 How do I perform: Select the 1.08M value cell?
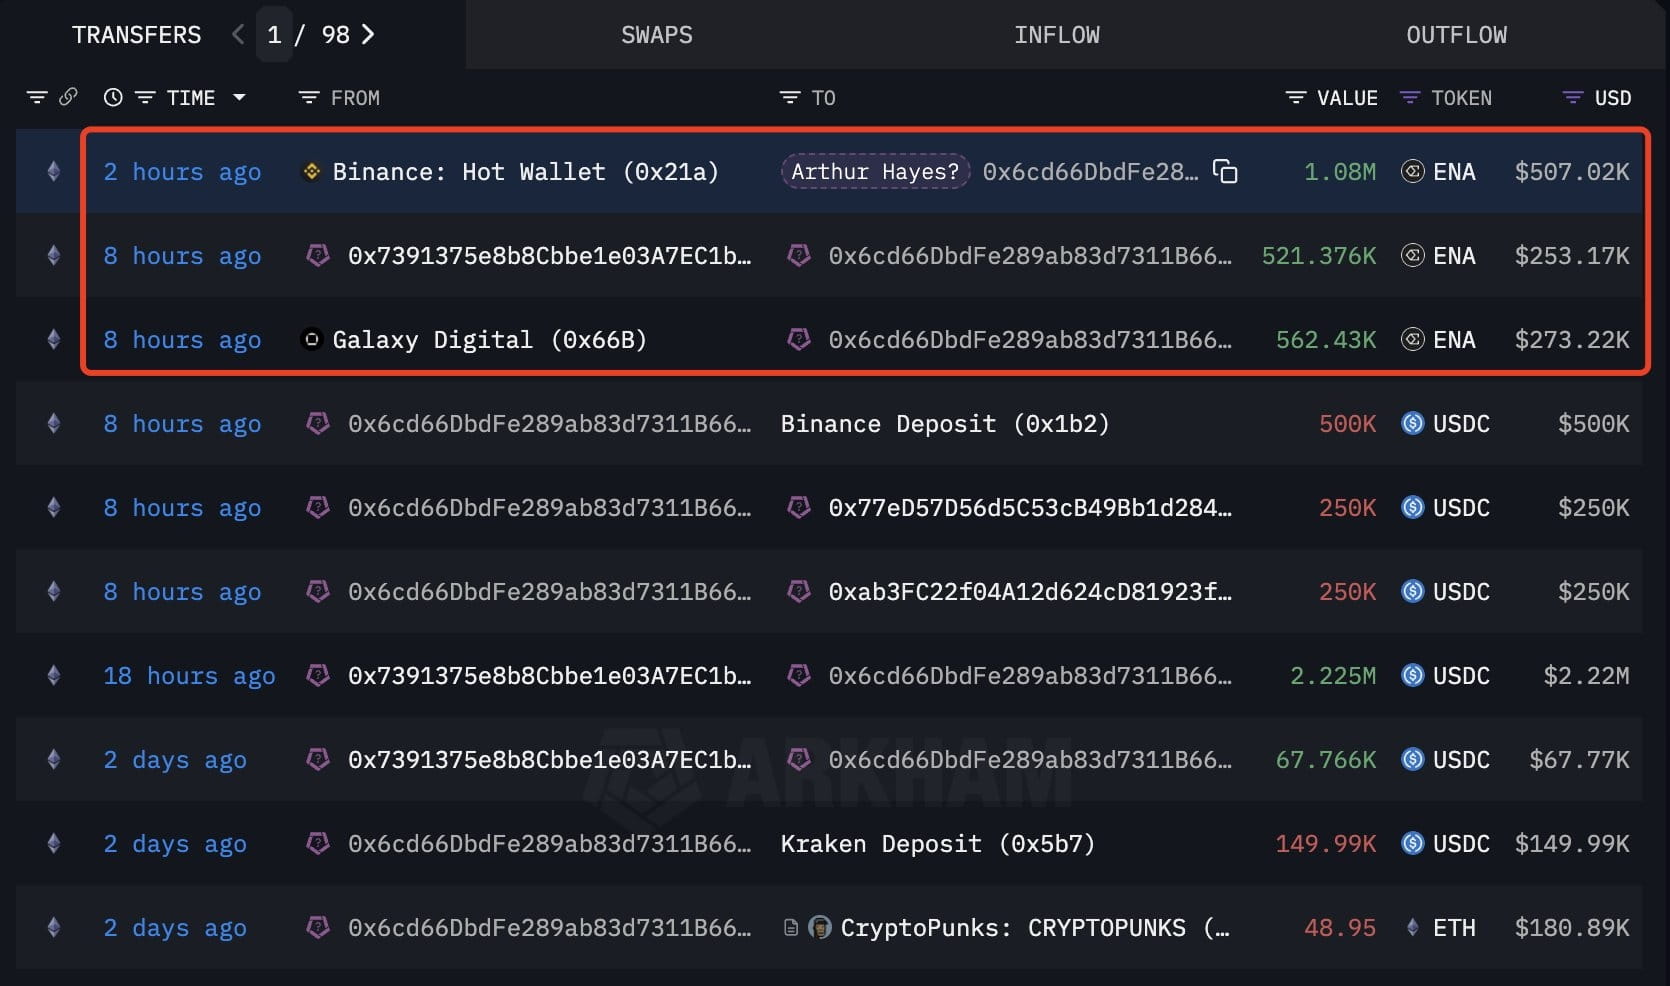click(1340, 172)
